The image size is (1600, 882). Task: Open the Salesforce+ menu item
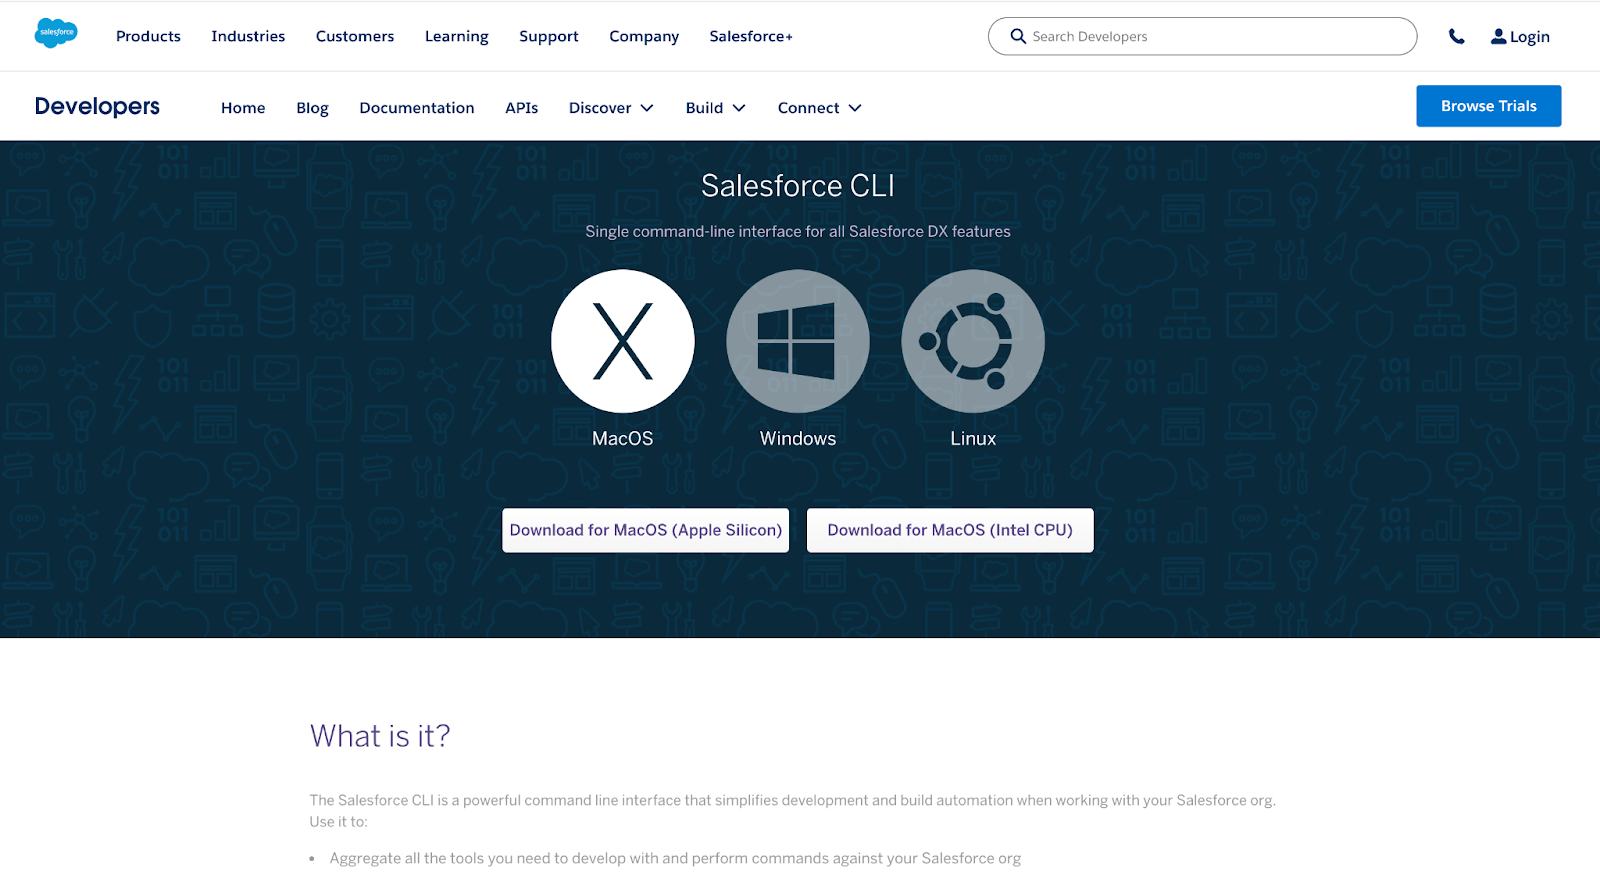click(751, 36)
